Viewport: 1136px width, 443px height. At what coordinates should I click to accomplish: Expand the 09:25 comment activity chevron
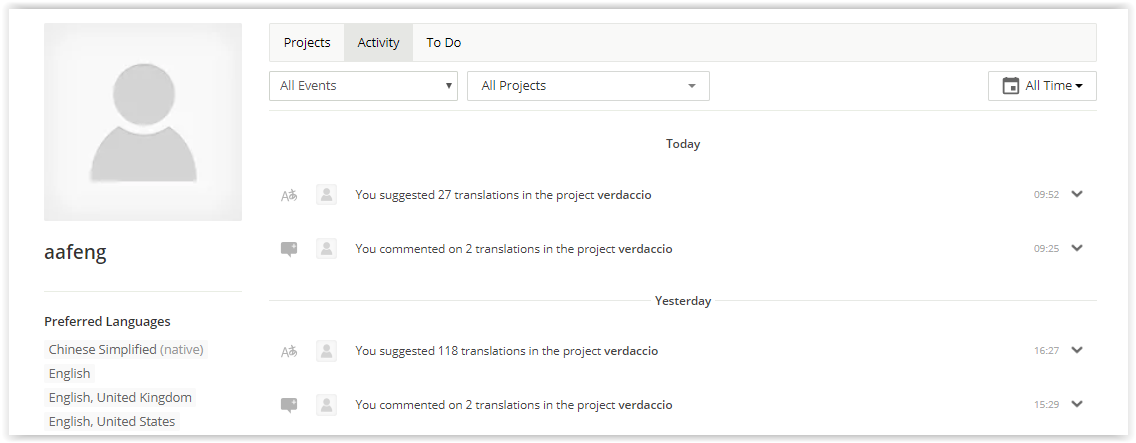1077,248
